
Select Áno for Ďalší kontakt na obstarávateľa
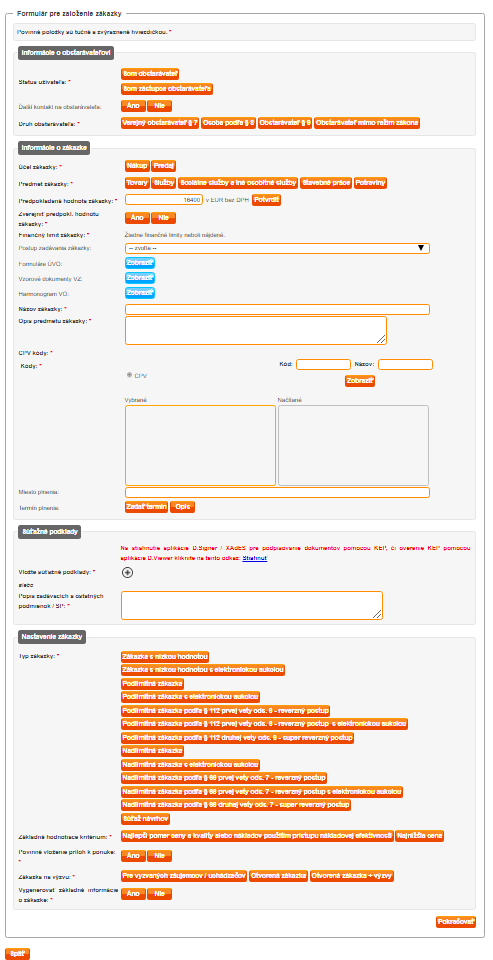(x=133, y=106)
